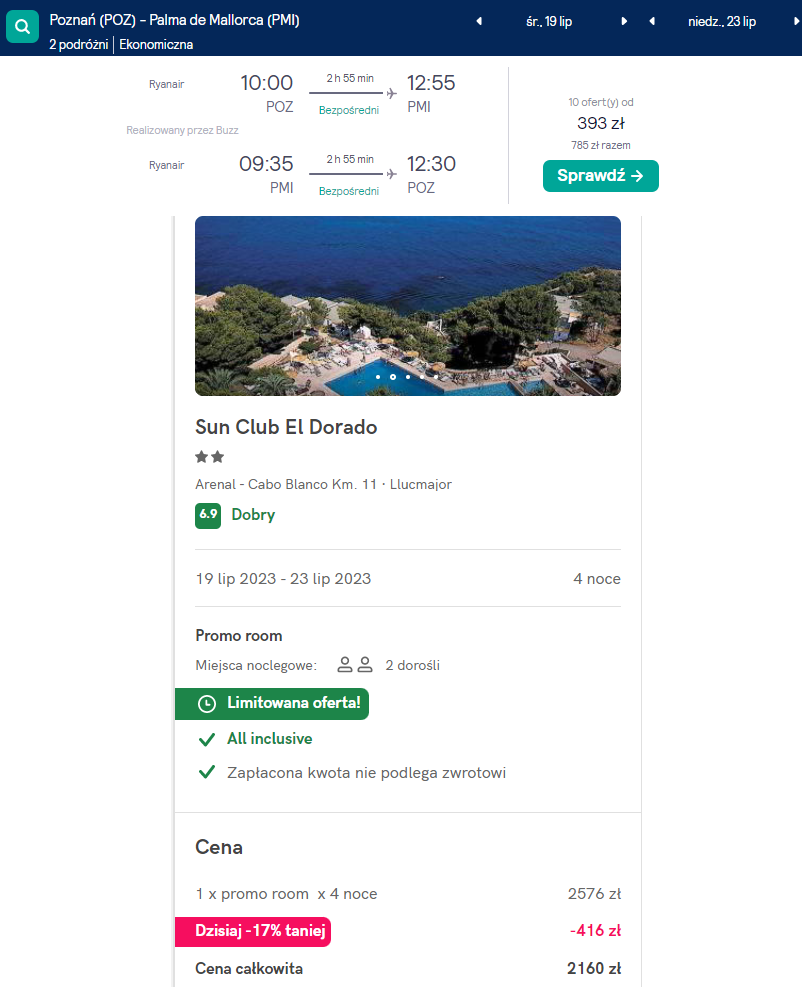
Task: Advance return date past niedz., 23 lip
Action: 790,21
